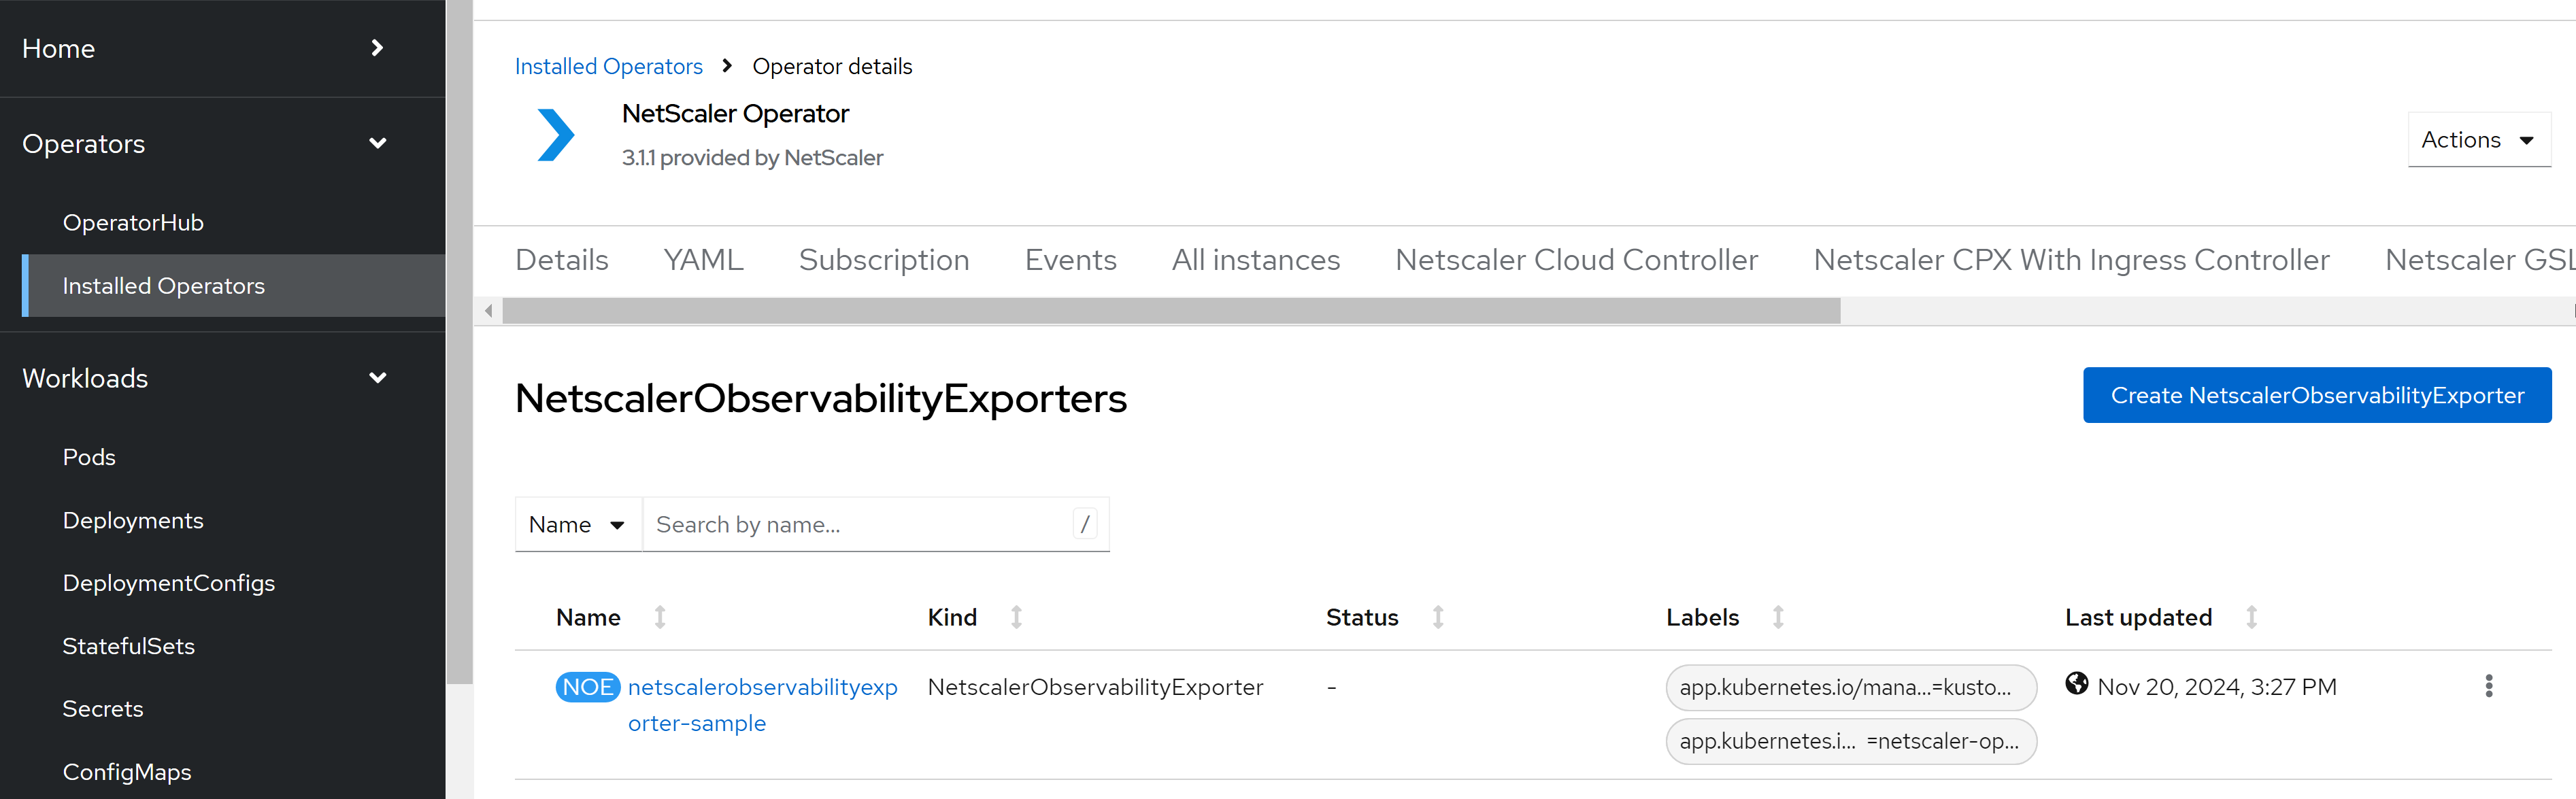Image resolution: width=2576 pixels, height=799 pixels.
Task: Sort table by Labels column arrows
Action: coord(1778,617)
